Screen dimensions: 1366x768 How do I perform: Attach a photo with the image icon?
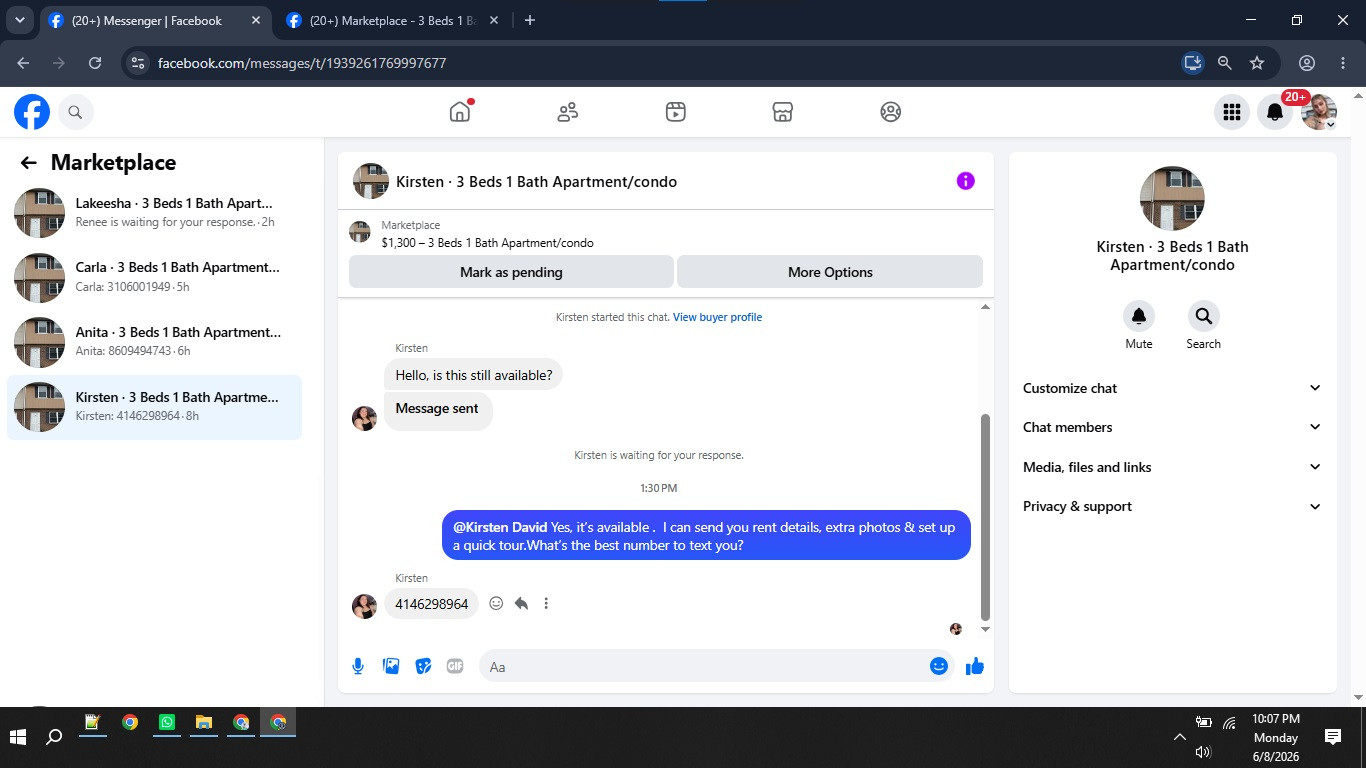click(391, 666)
